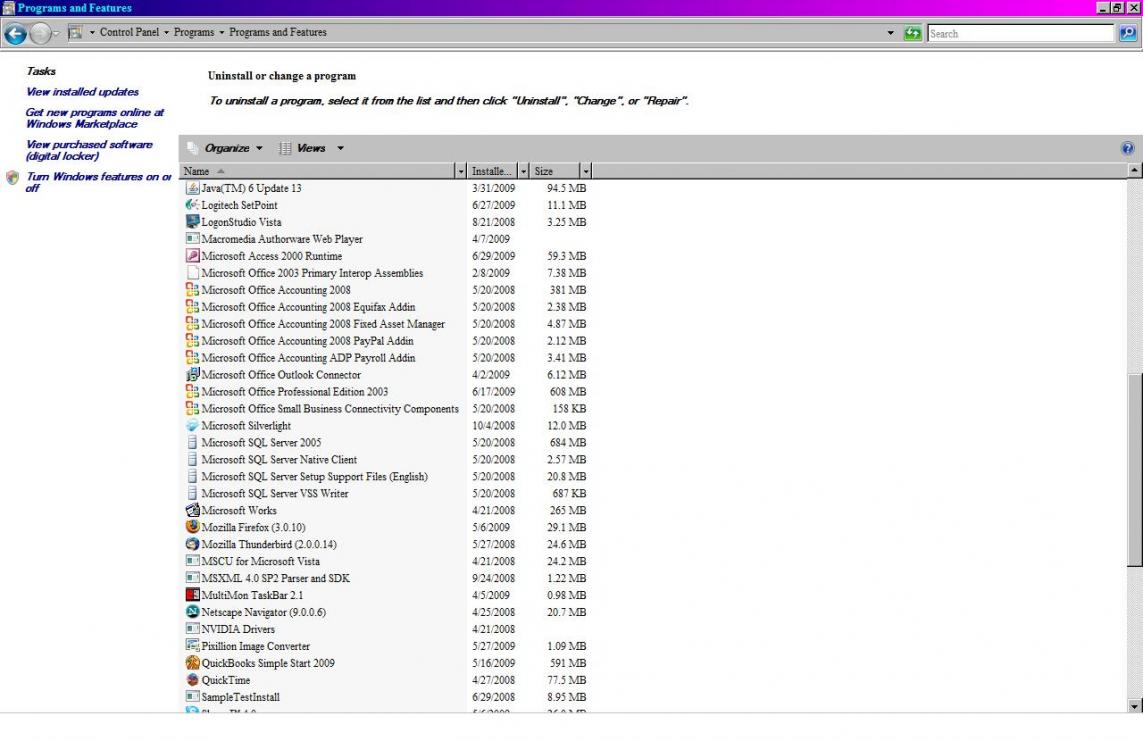Click the Microsoft Access 2000 Runtime icon
Image resolution: width=1143 pixels, height=741 pixels.
[192, 256]
